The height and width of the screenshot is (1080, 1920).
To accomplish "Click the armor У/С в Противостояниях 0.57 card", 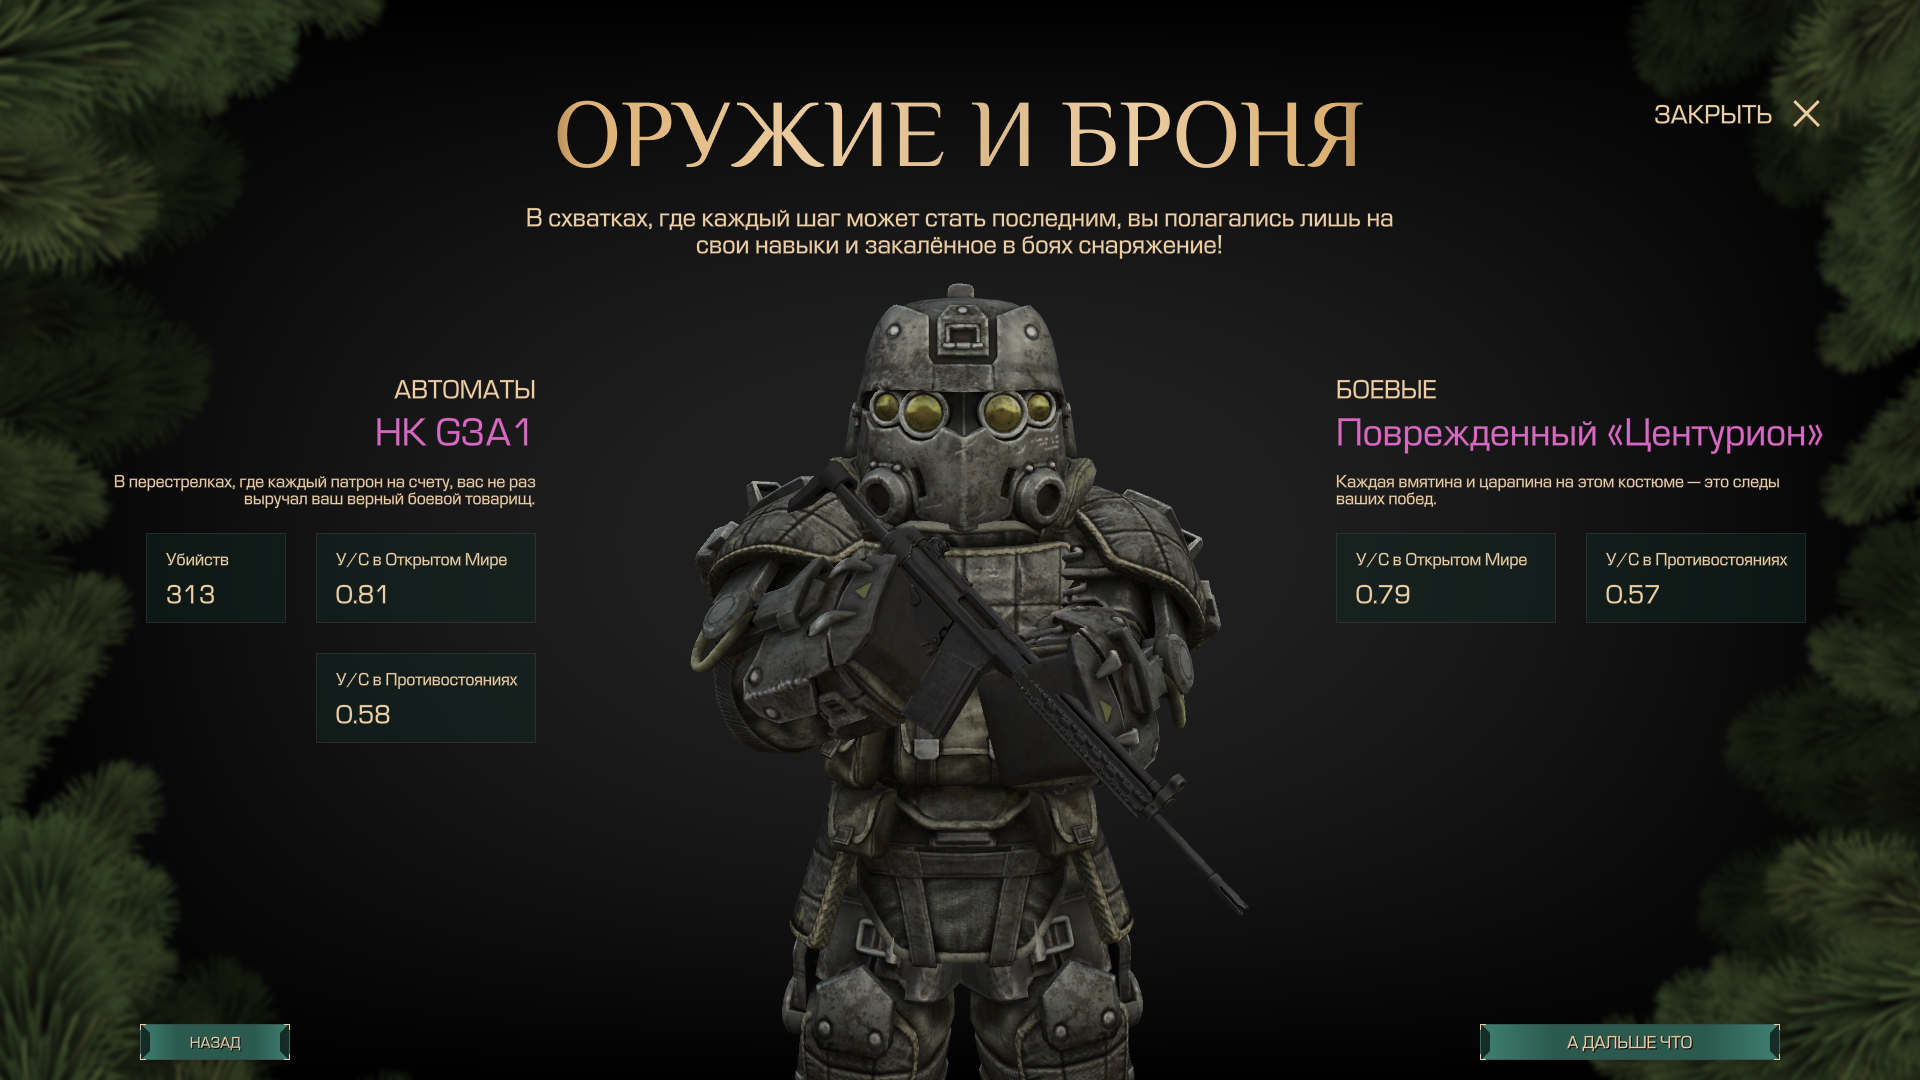I will point(1696,578).
